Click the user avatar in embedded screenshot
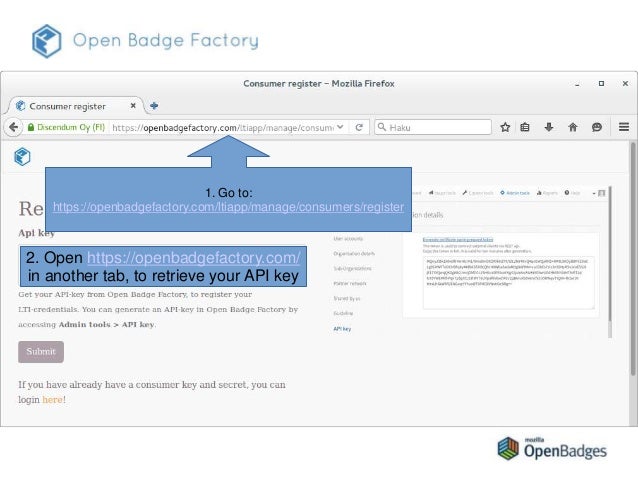 coord(602,193)
